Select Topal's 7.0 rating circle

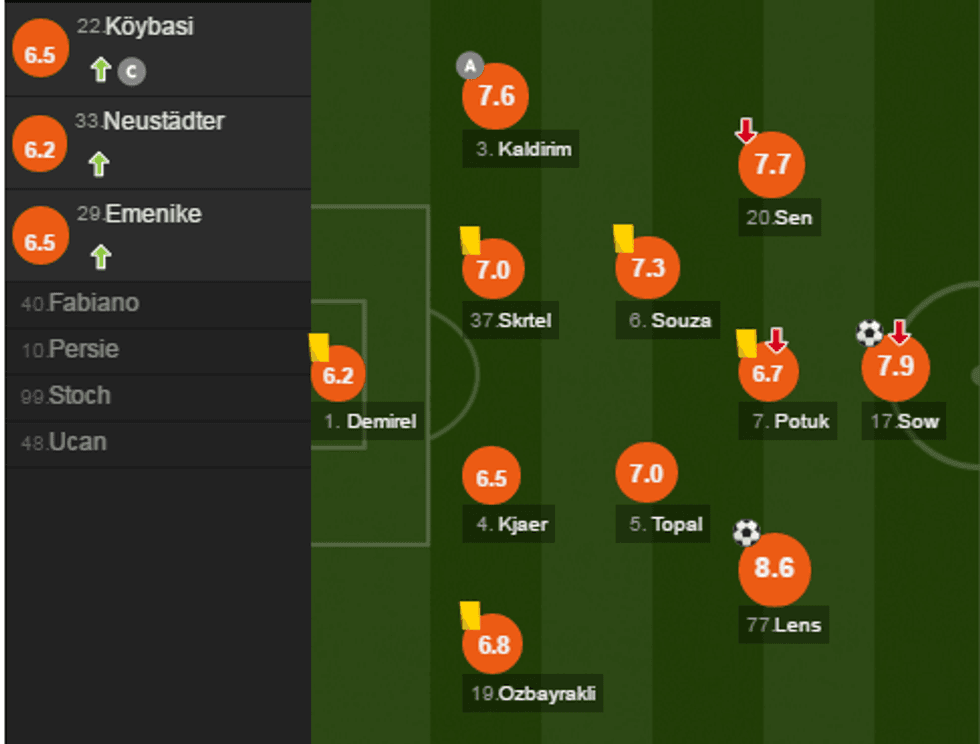tap(647, 472)
